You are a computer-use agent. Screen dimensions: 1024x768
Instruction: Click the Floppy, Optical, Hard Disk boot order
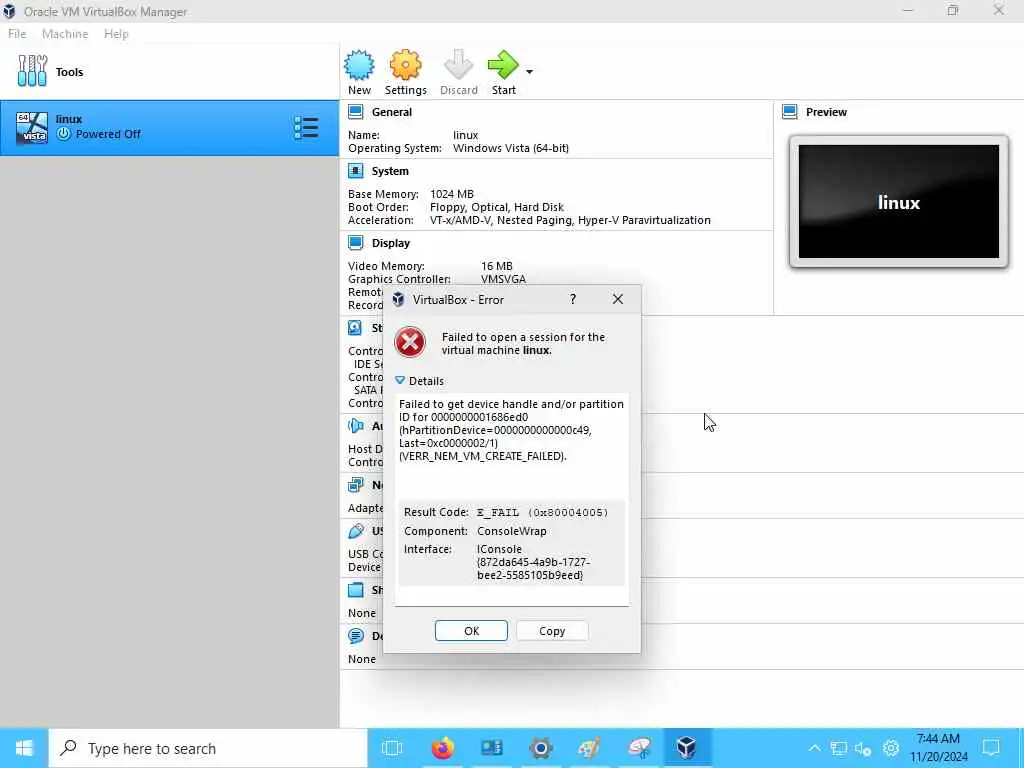tap(496, 207)
